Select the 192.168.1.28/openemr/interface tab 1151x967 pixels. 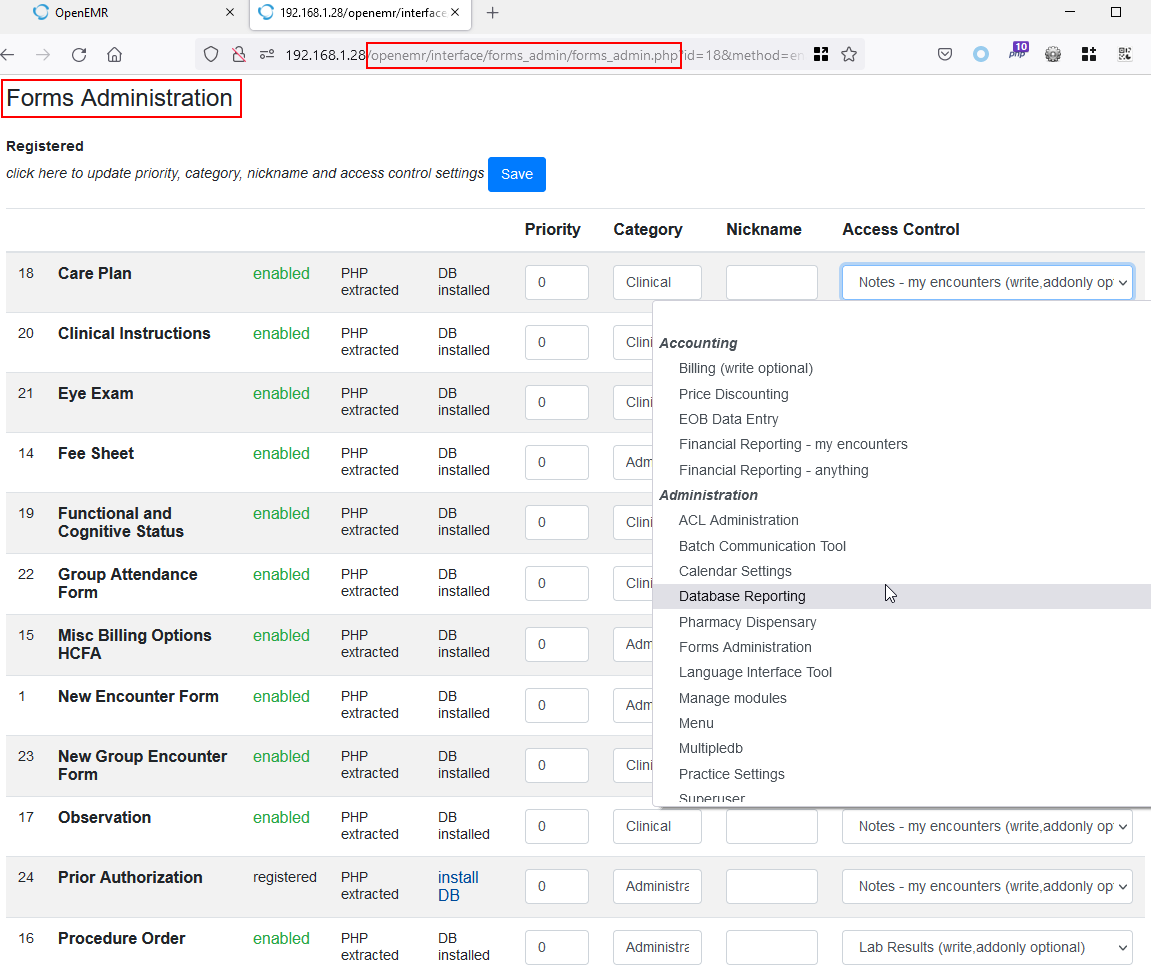tap(360, 13)
